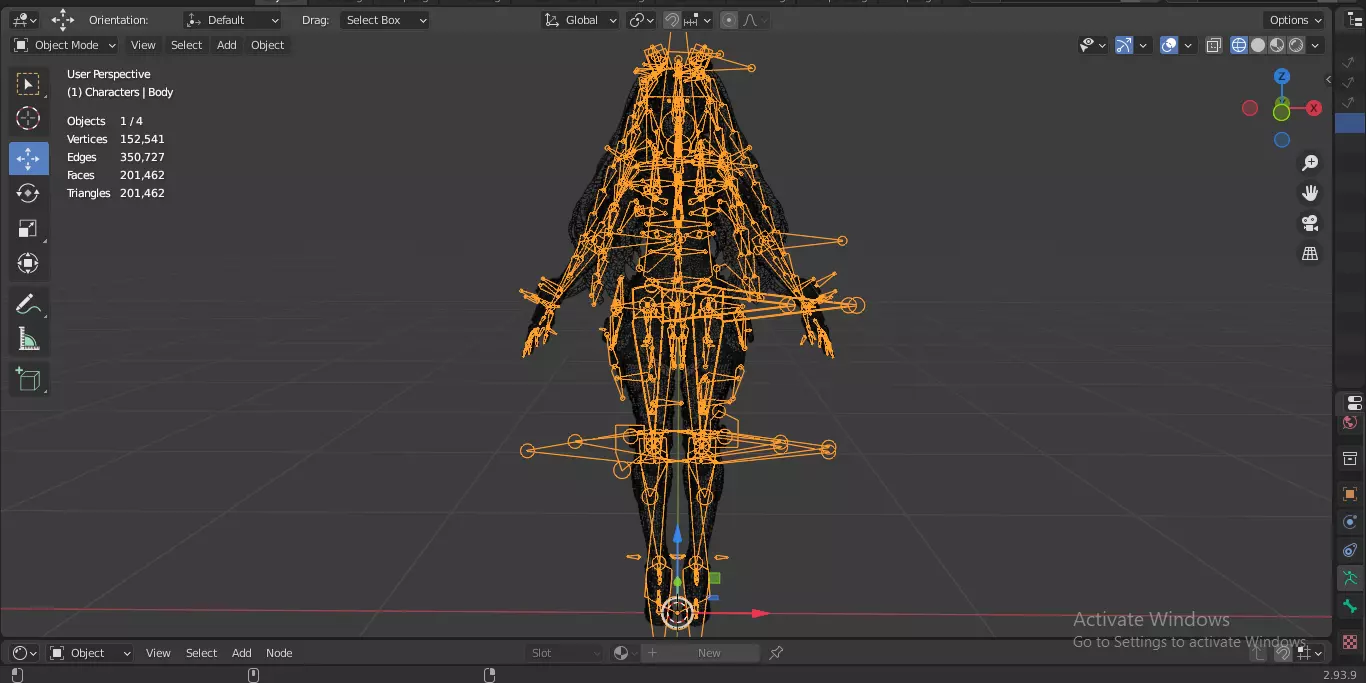Open the Texture properties checker icon
The height and width of the screenshot is (683, 1366).
coord(1350,642)
